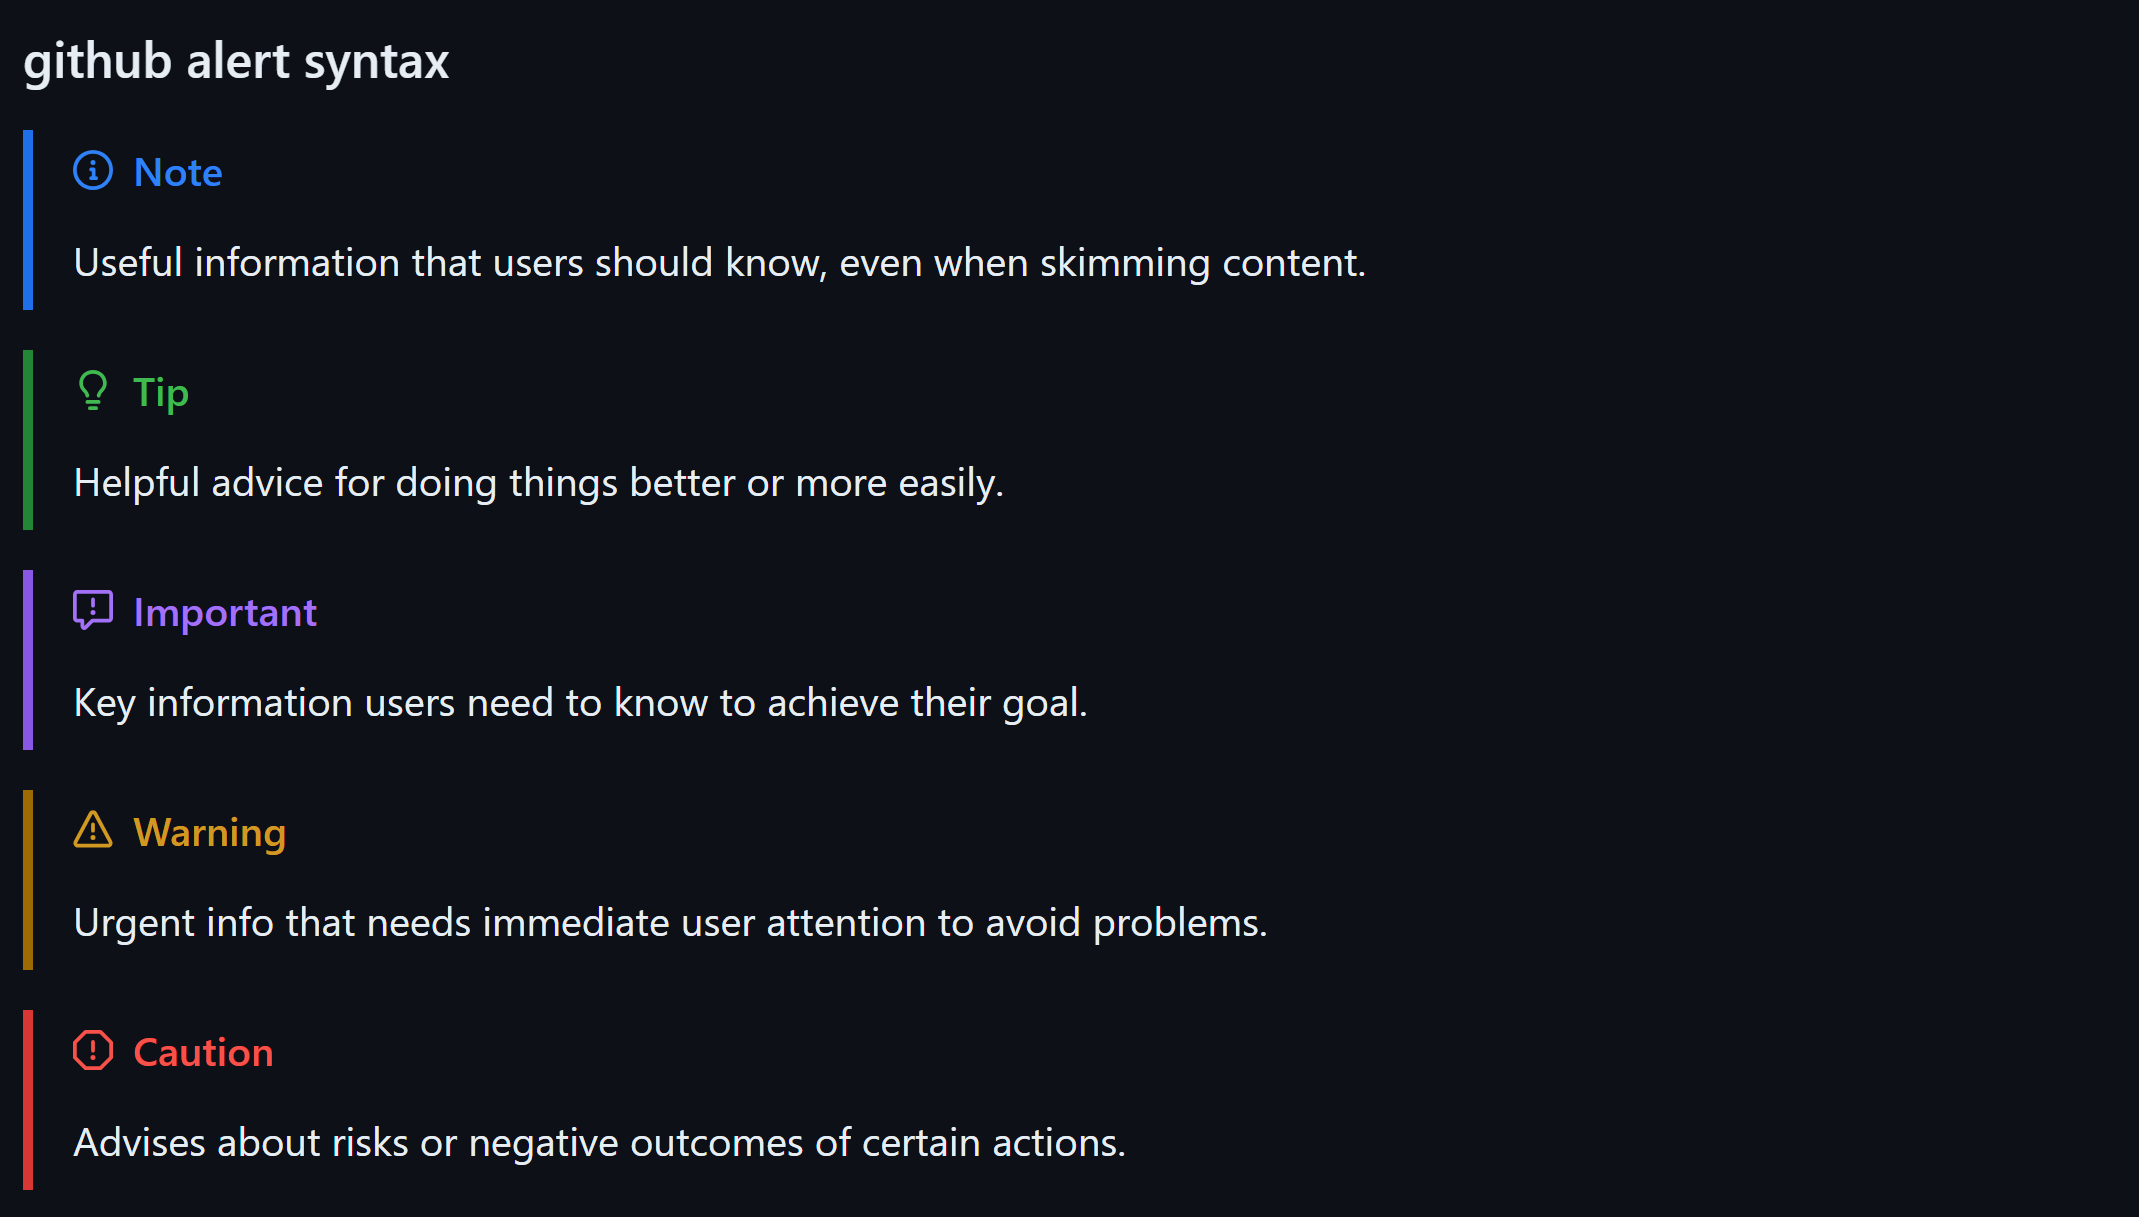Click the green lightbulb Tip icon

(x=93, y=391)
